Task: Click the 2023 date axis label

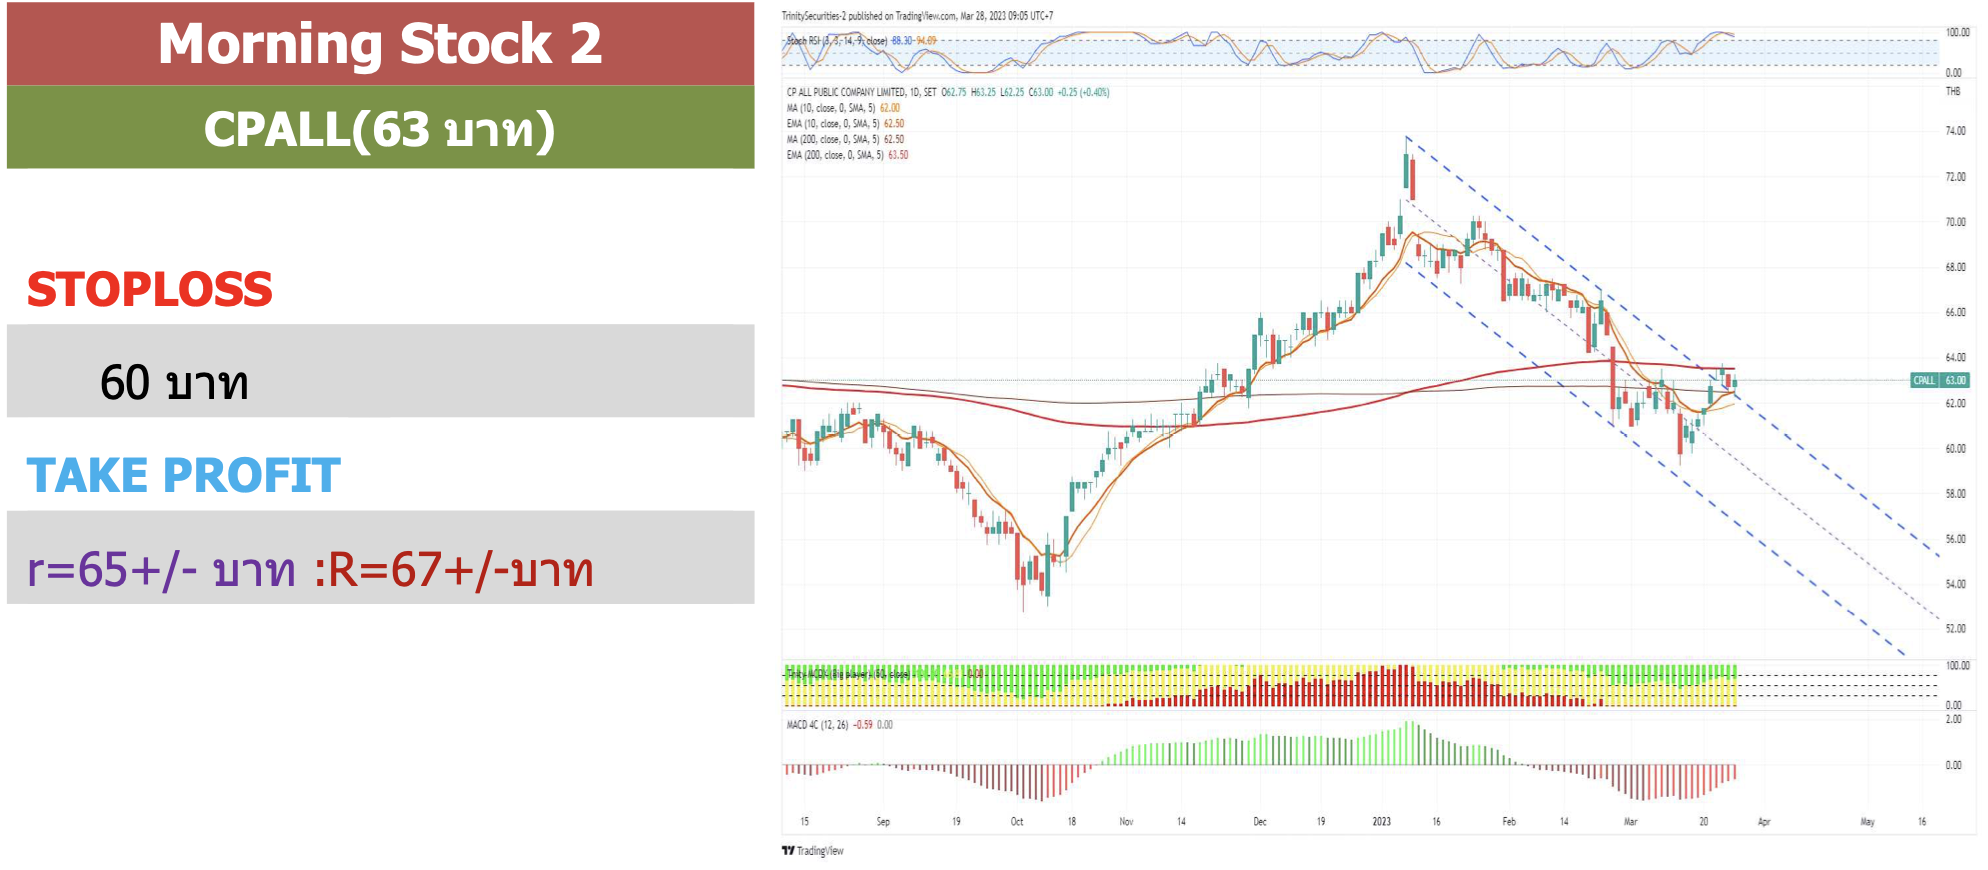Action: 1381,822
